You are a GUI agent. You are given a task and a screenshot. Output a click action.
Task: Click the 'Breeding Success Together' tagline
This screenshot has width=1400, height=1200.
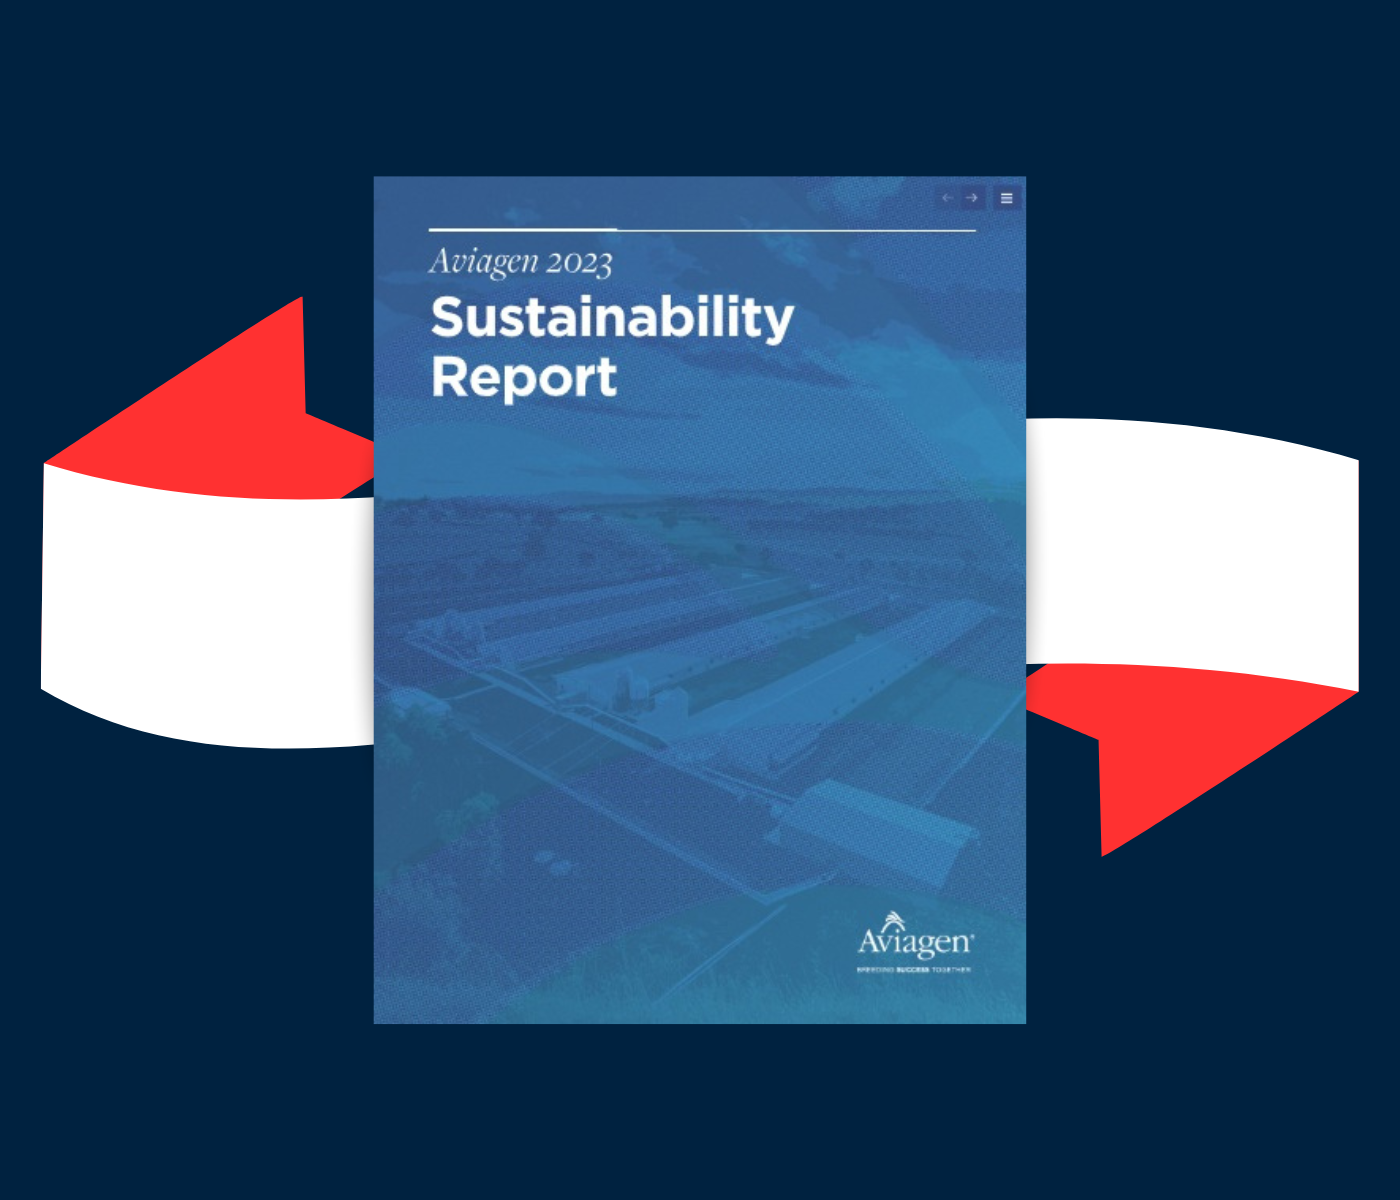(914, 970)
